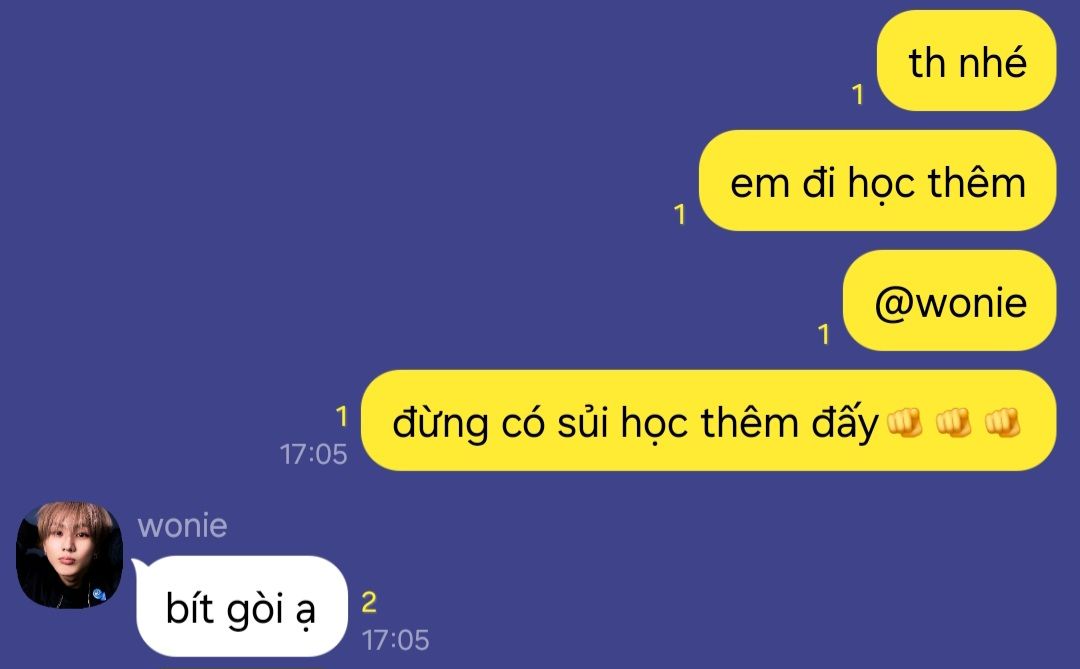Select the 'bít gòi ạ' reply bubble
Image resolution: width=1080 pixels, height=669 pixels.
(x=242, y=606)
